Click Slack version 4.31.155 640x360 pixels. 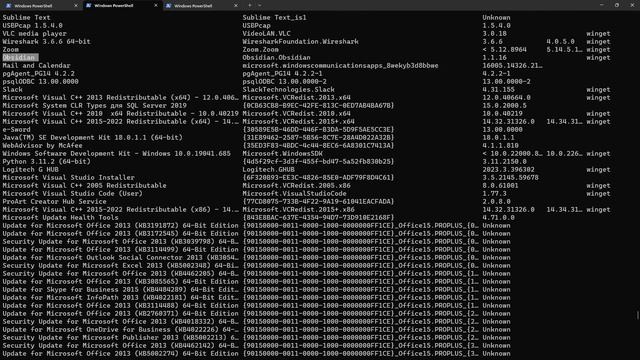[498, 89]
